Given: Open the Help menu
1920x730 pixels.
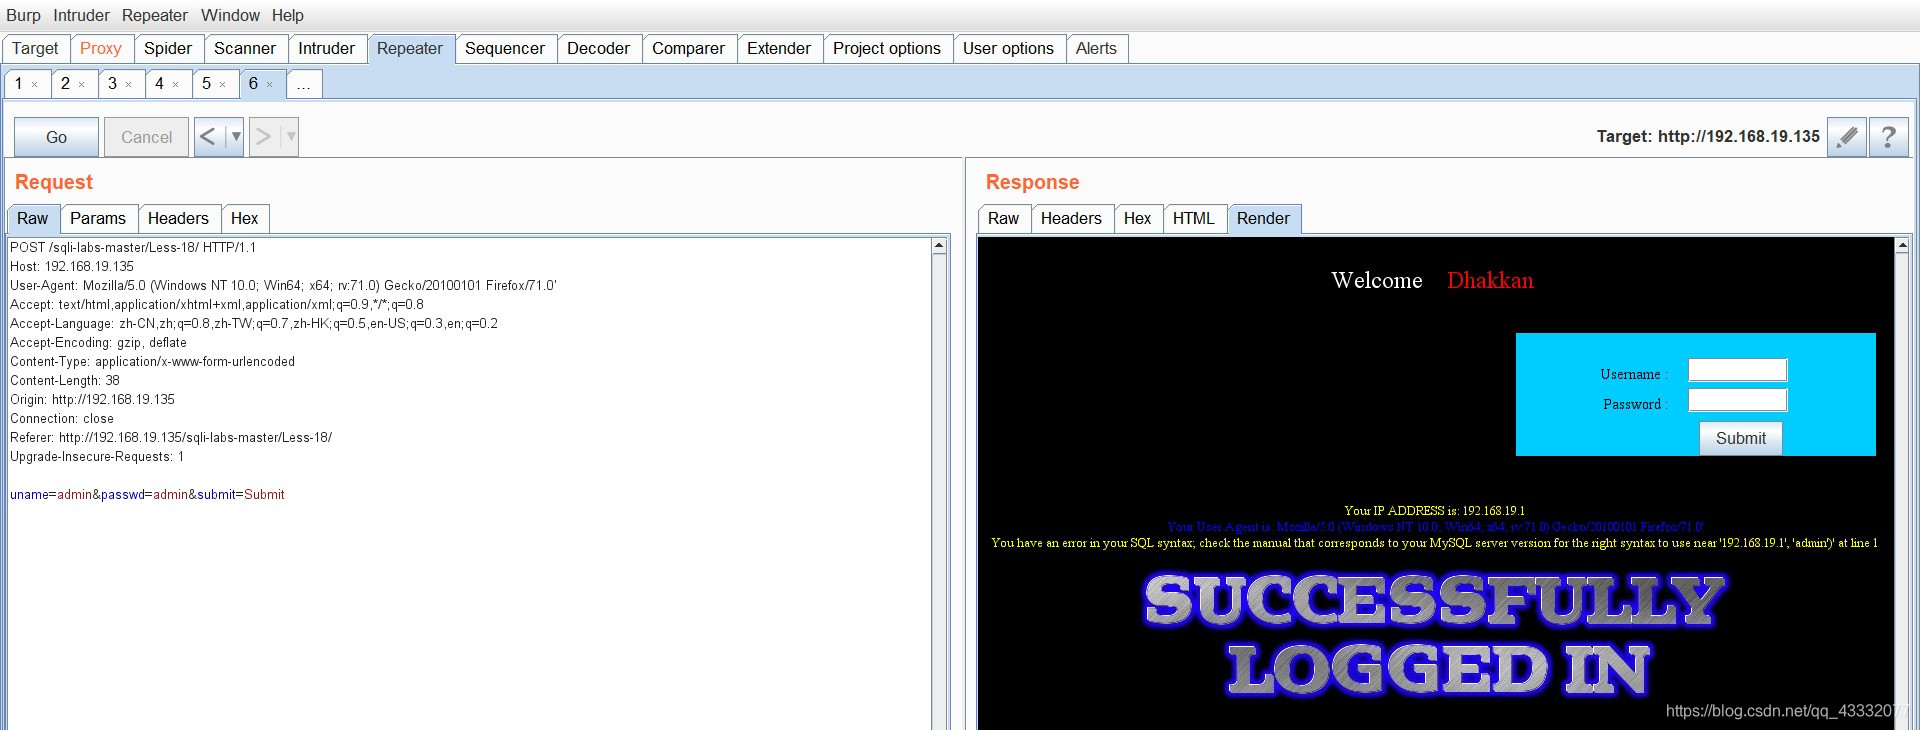Looking at the screenshot, I should pos(288,15).
